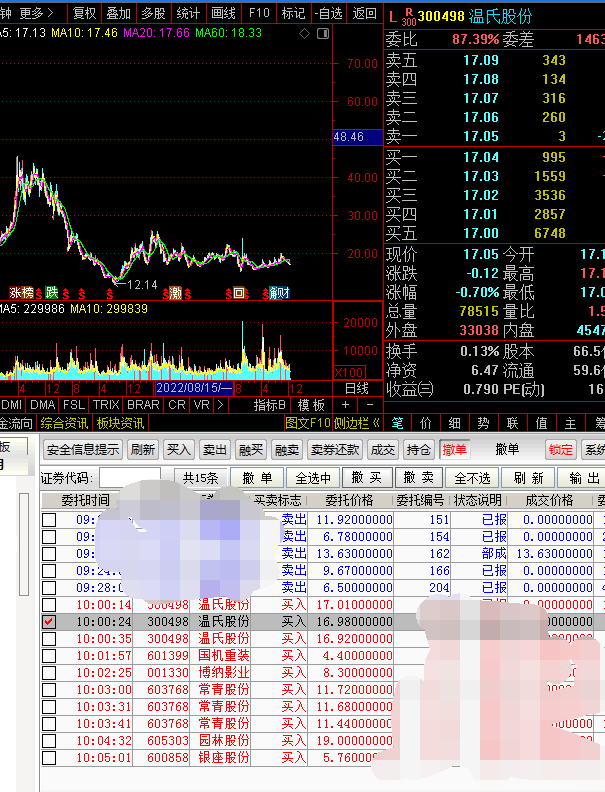Open the 日线 period selector

coord(356,388)
